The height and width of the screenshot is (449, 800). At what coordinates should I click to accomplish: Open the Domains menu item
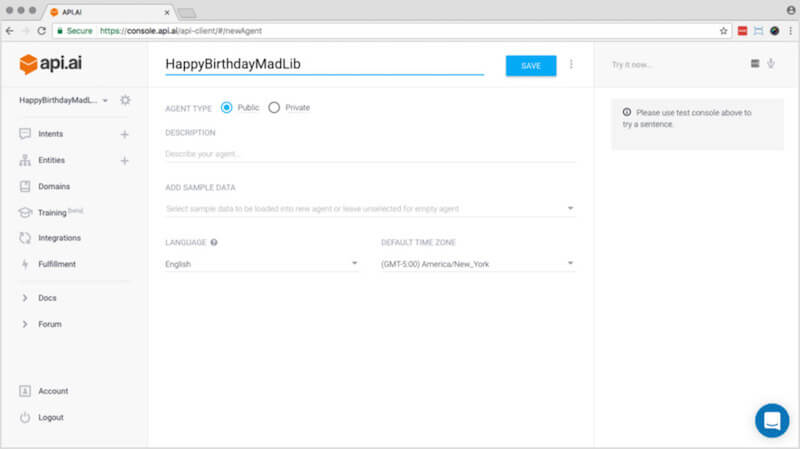pyautogui.click(x=54, y=186)
